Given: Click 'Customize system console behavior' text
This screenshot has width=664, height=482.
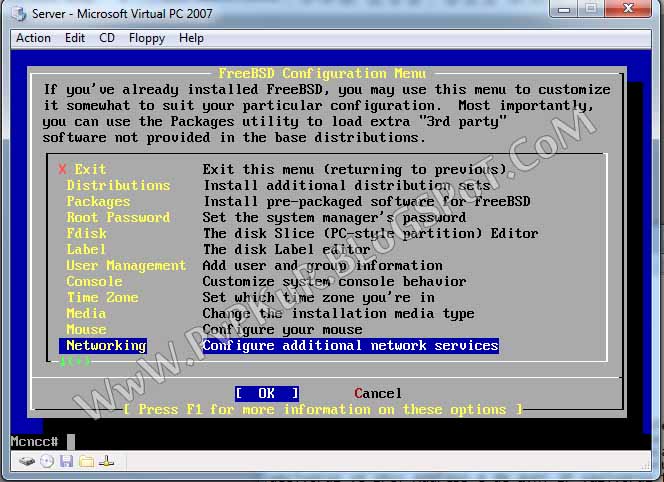Looking at the screenshot, I should [x=335, y=282].
